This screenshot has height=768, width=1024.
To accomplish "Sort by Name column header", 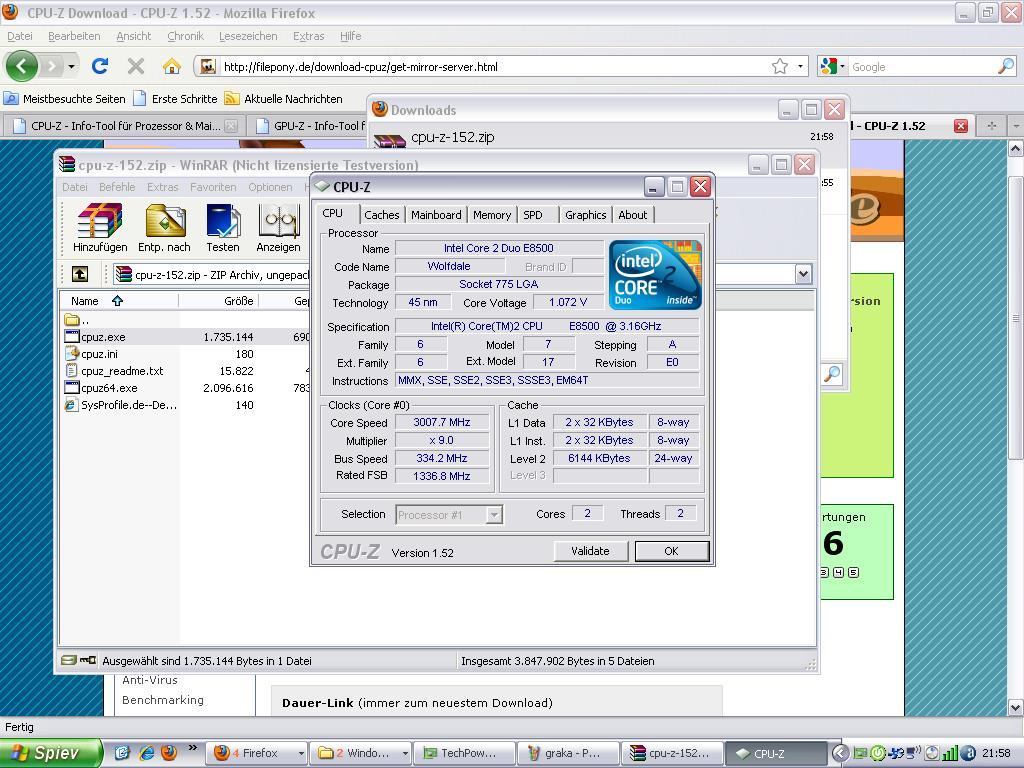I will click(120, 301).
